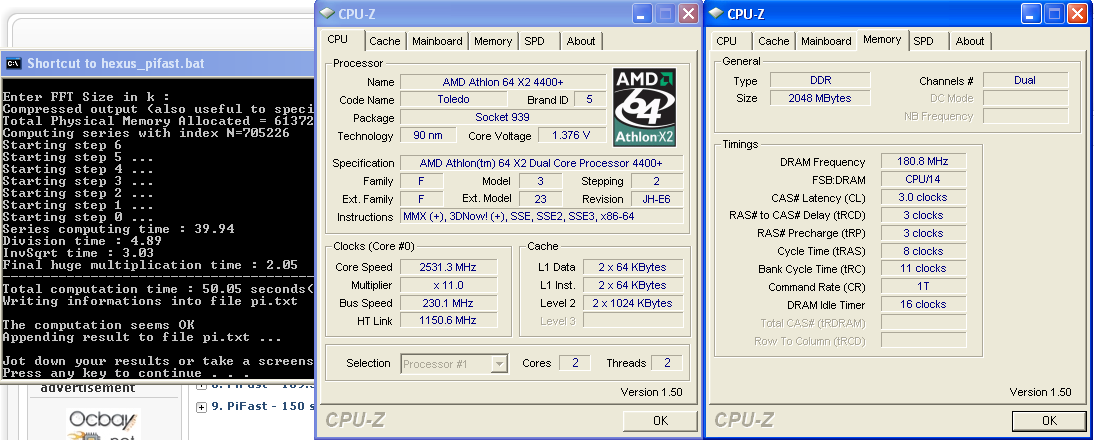Click the RAS# Precharge (tRP) value '3 clocks'
Viewport: 1094px width, 440px height.
click(x=924, y=233)
